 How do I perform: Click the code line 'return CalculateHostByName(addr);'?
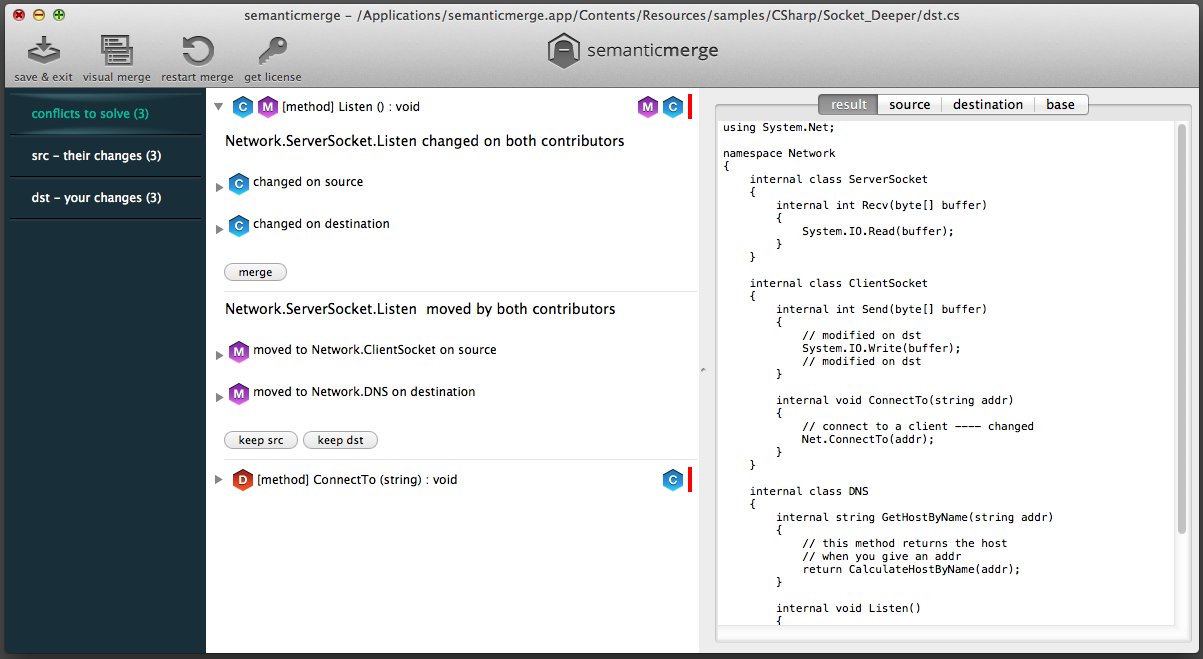point(911,569)
